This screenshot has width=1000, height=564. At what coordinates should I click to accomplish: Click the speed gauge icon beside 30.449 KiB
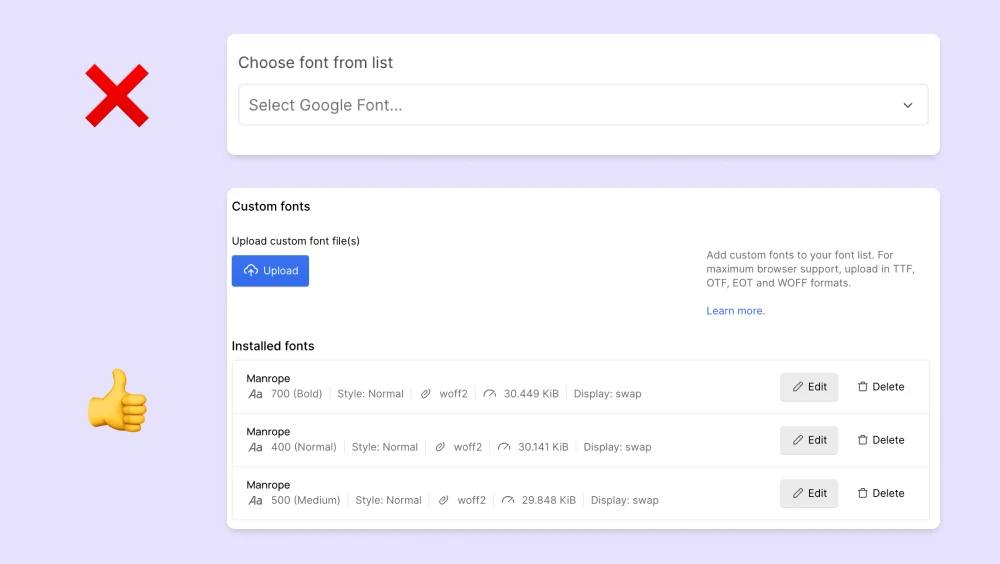489,394
